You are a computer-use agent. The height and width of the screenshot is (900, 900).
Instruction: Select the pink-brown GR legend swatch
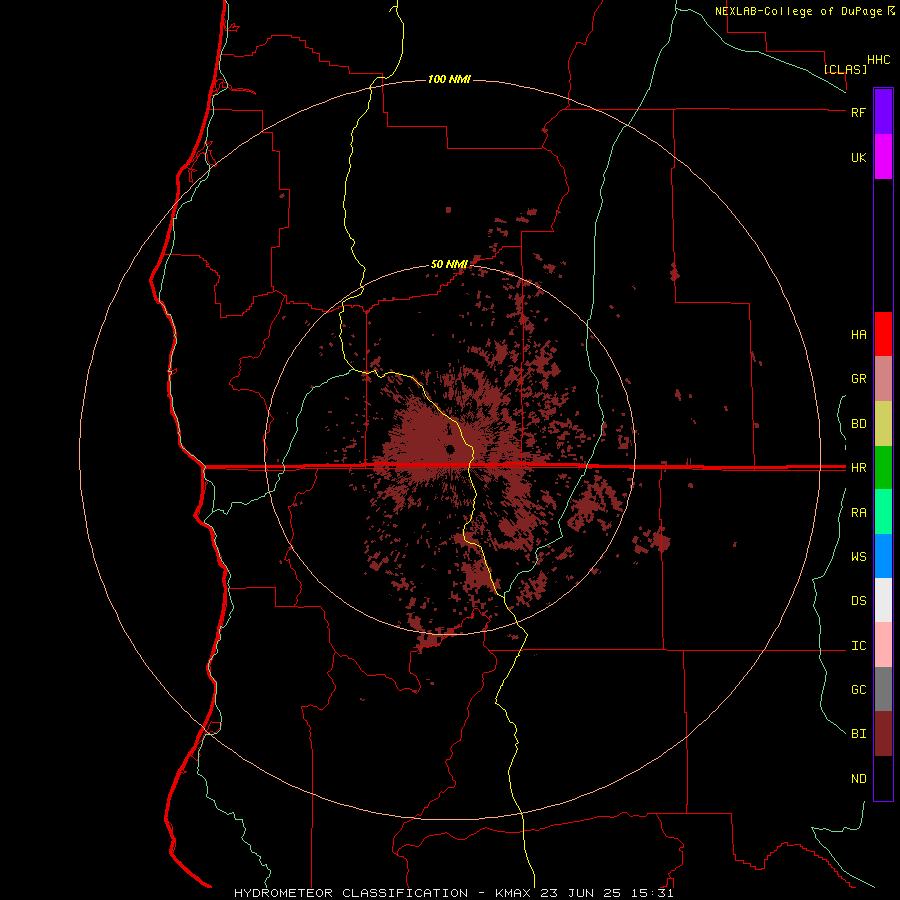point(883,379)
